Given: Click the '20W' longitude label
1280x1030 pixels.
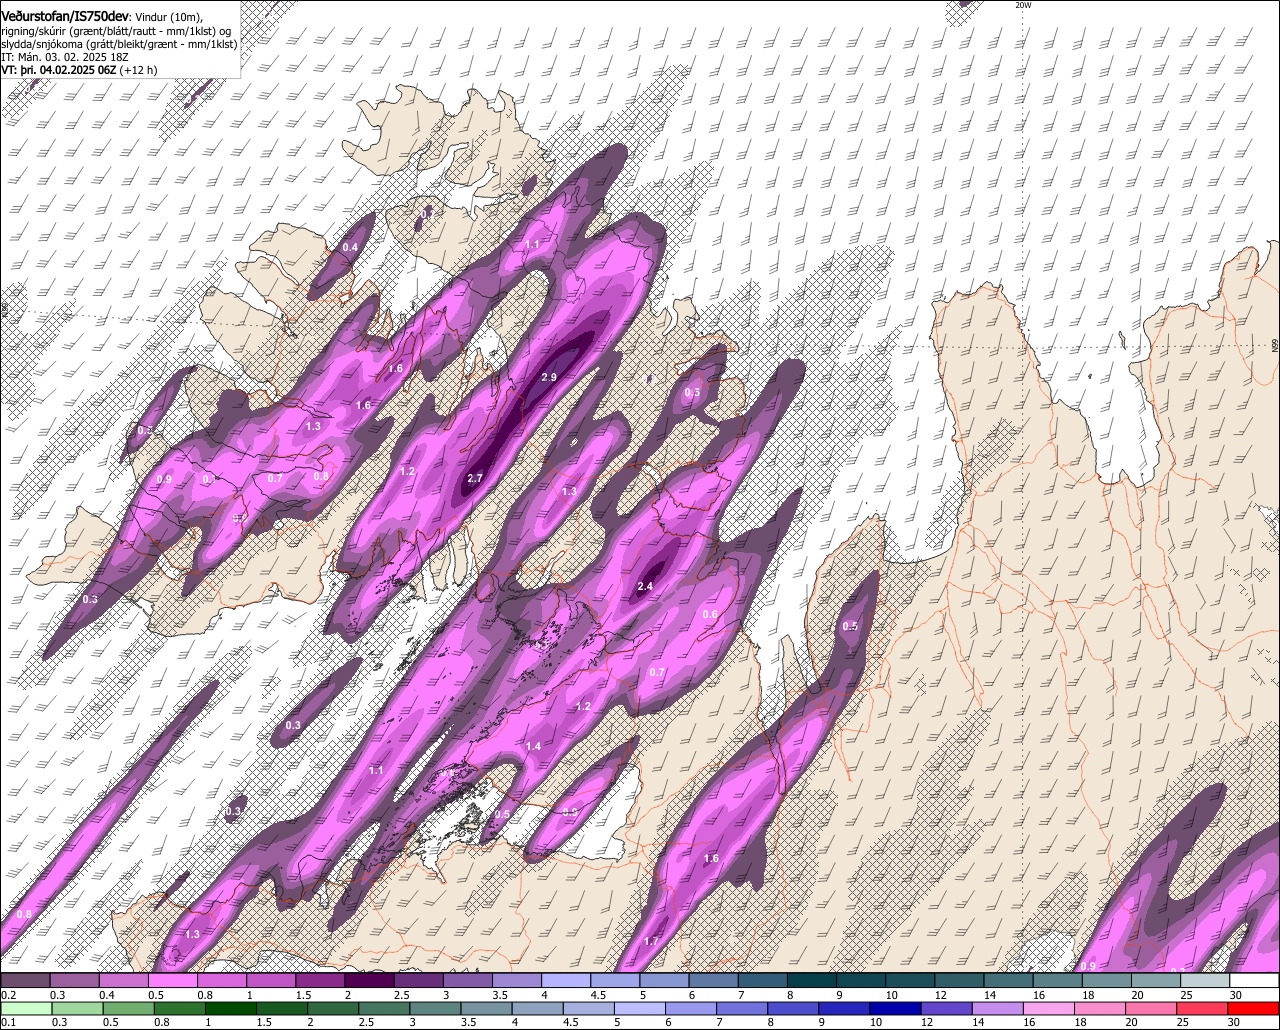Looking at the screenshot, I should pyautogui.click(x=1022, y=5).
